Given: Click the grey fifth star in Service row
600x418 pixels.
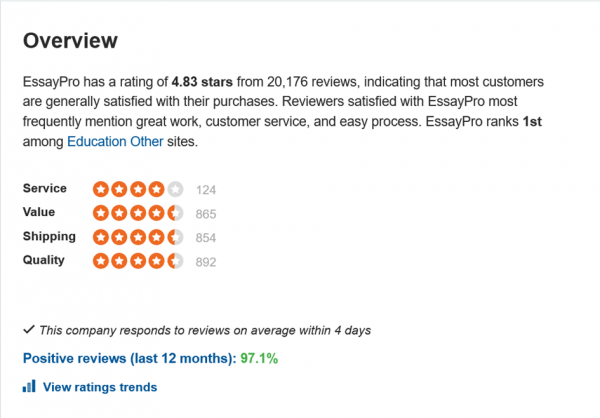Looking at the screenshot, I should pos(176,189).
